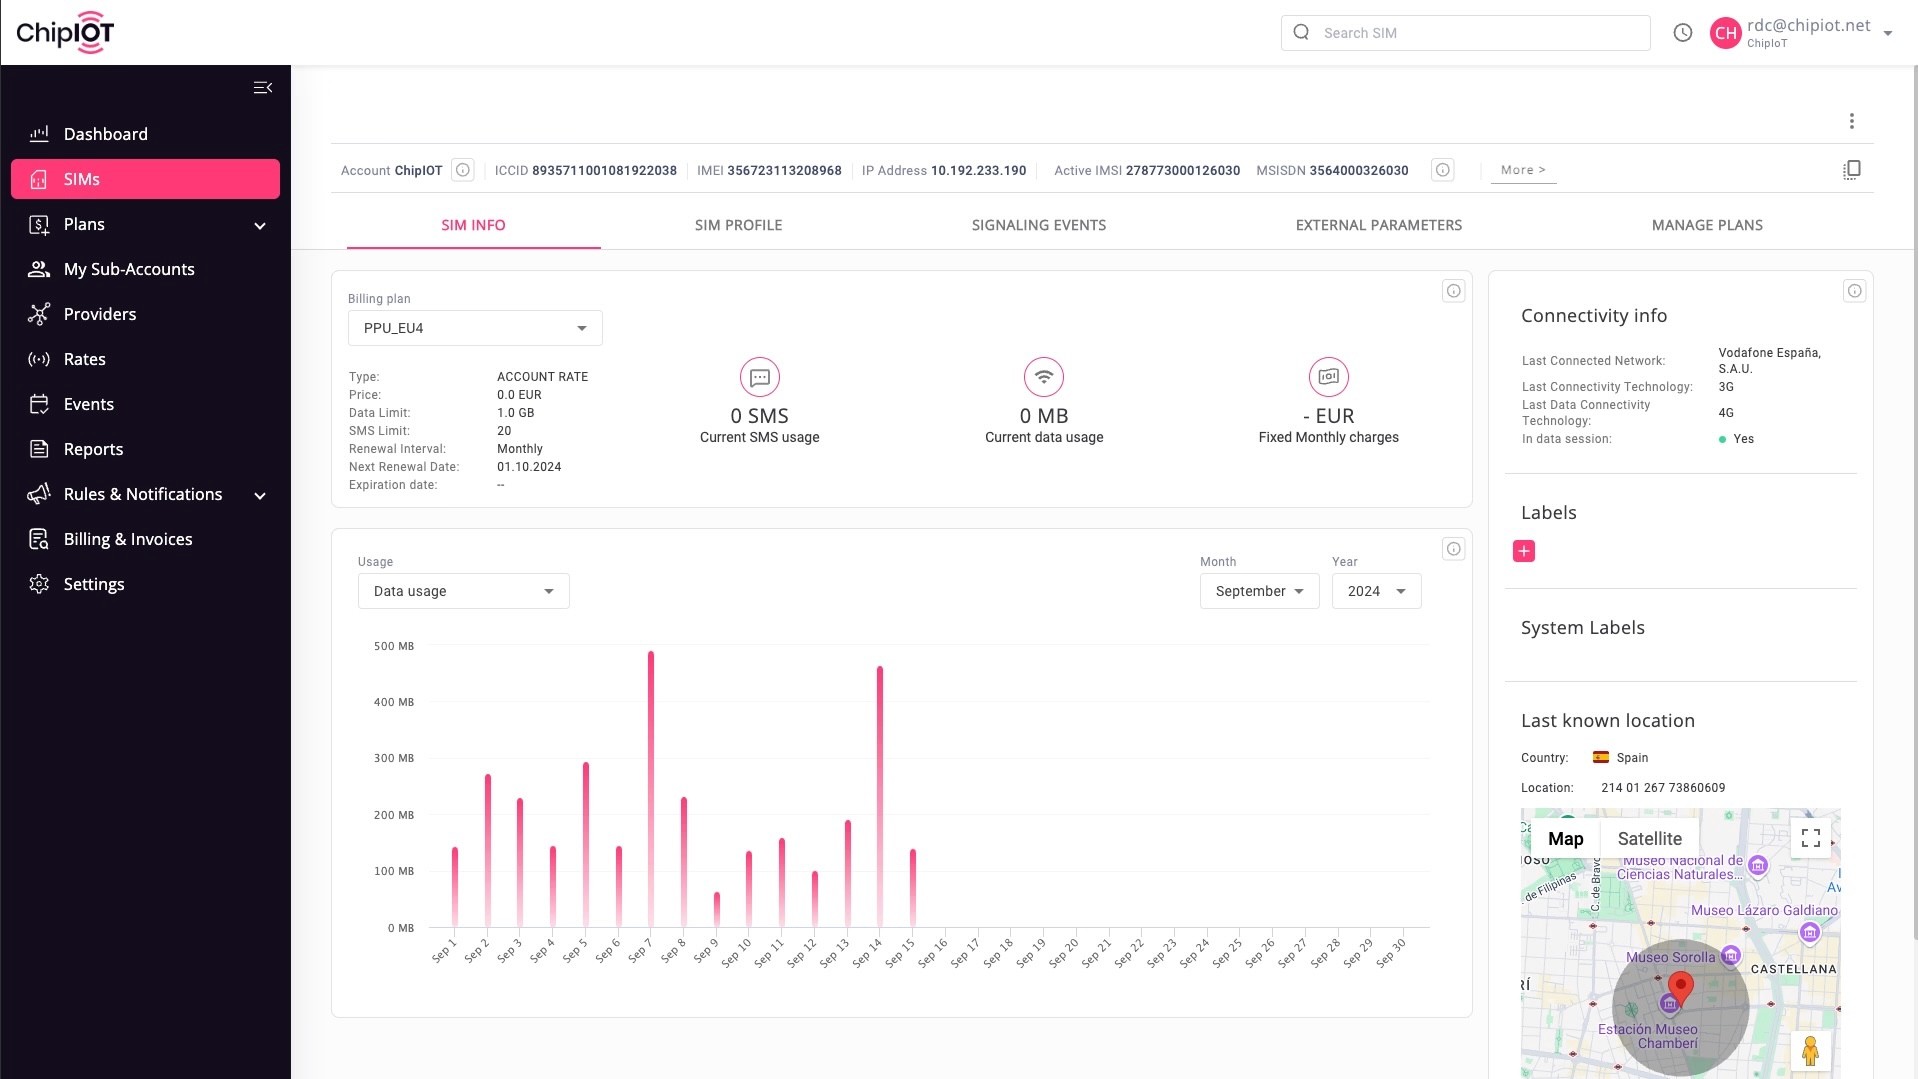Click the Rates signal icon
The width and height of the screenshot is (1918, 1079).
(39, 359)
